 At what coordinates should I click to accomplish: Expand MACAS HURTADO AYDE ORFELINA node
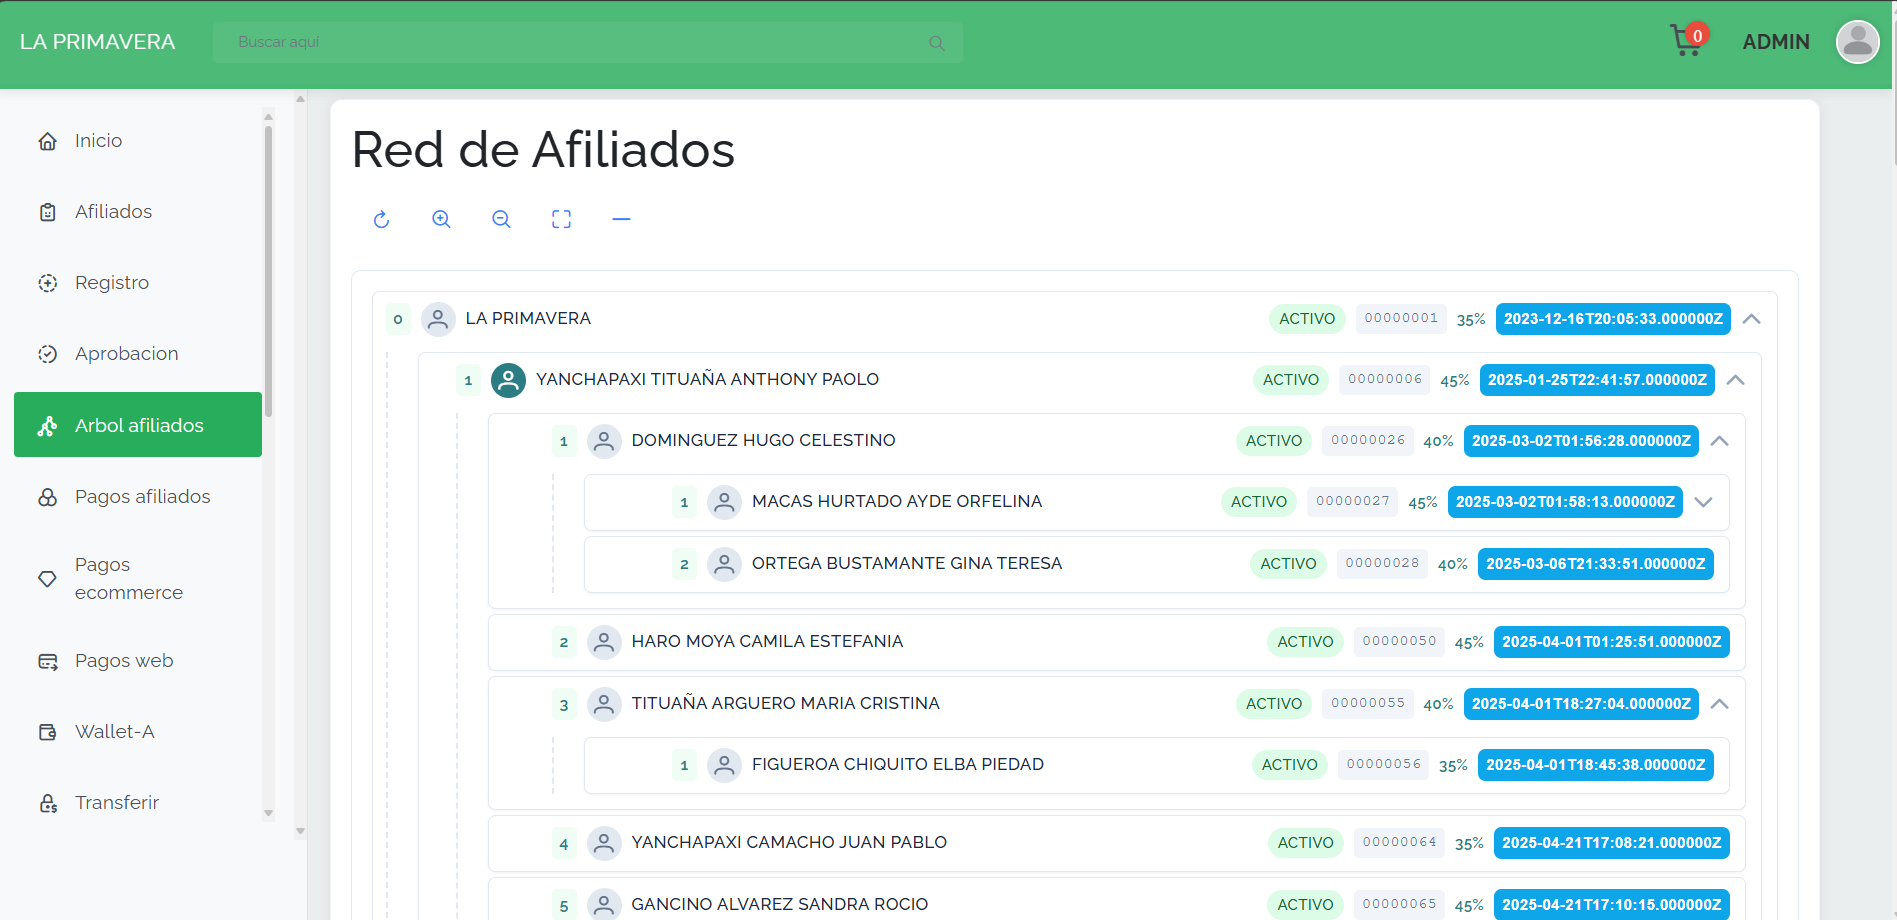point(1703,502)
